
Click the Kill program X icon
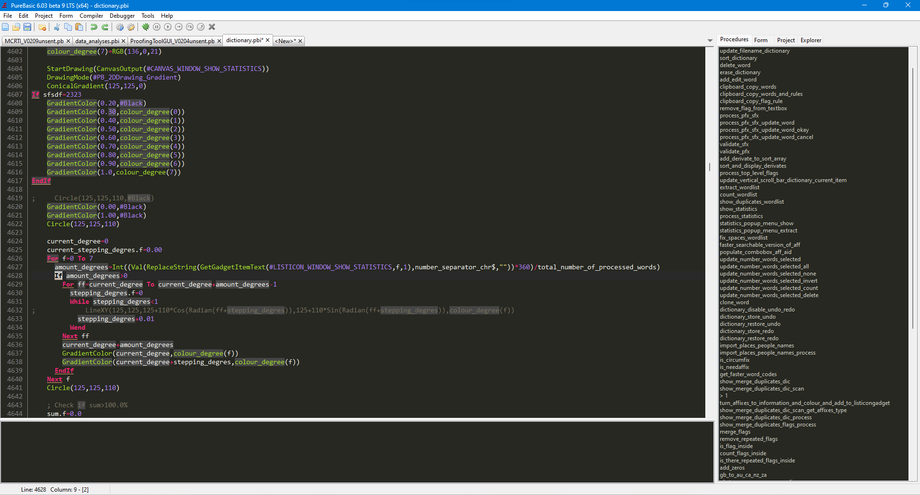(x=212, y=27)
